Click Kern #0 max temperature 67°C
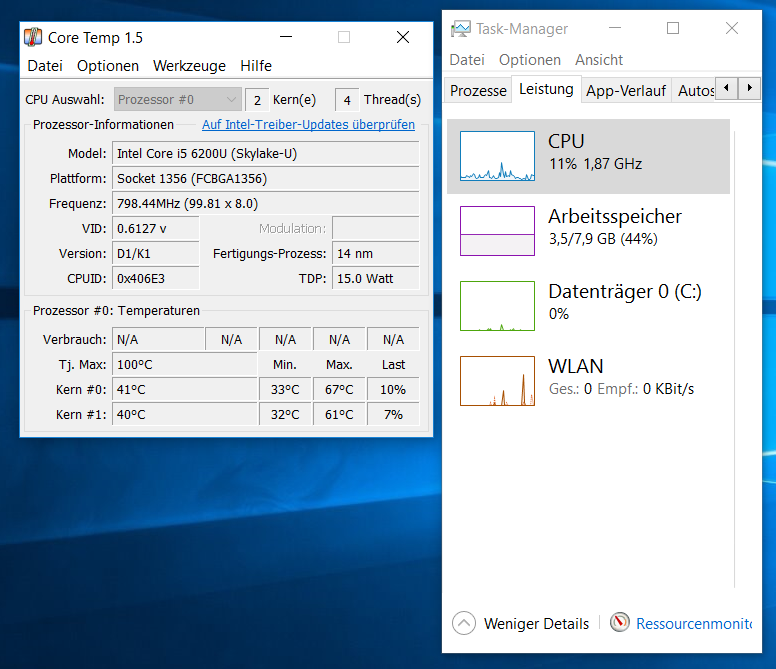 pyautogui.click(x=339, y=390)
